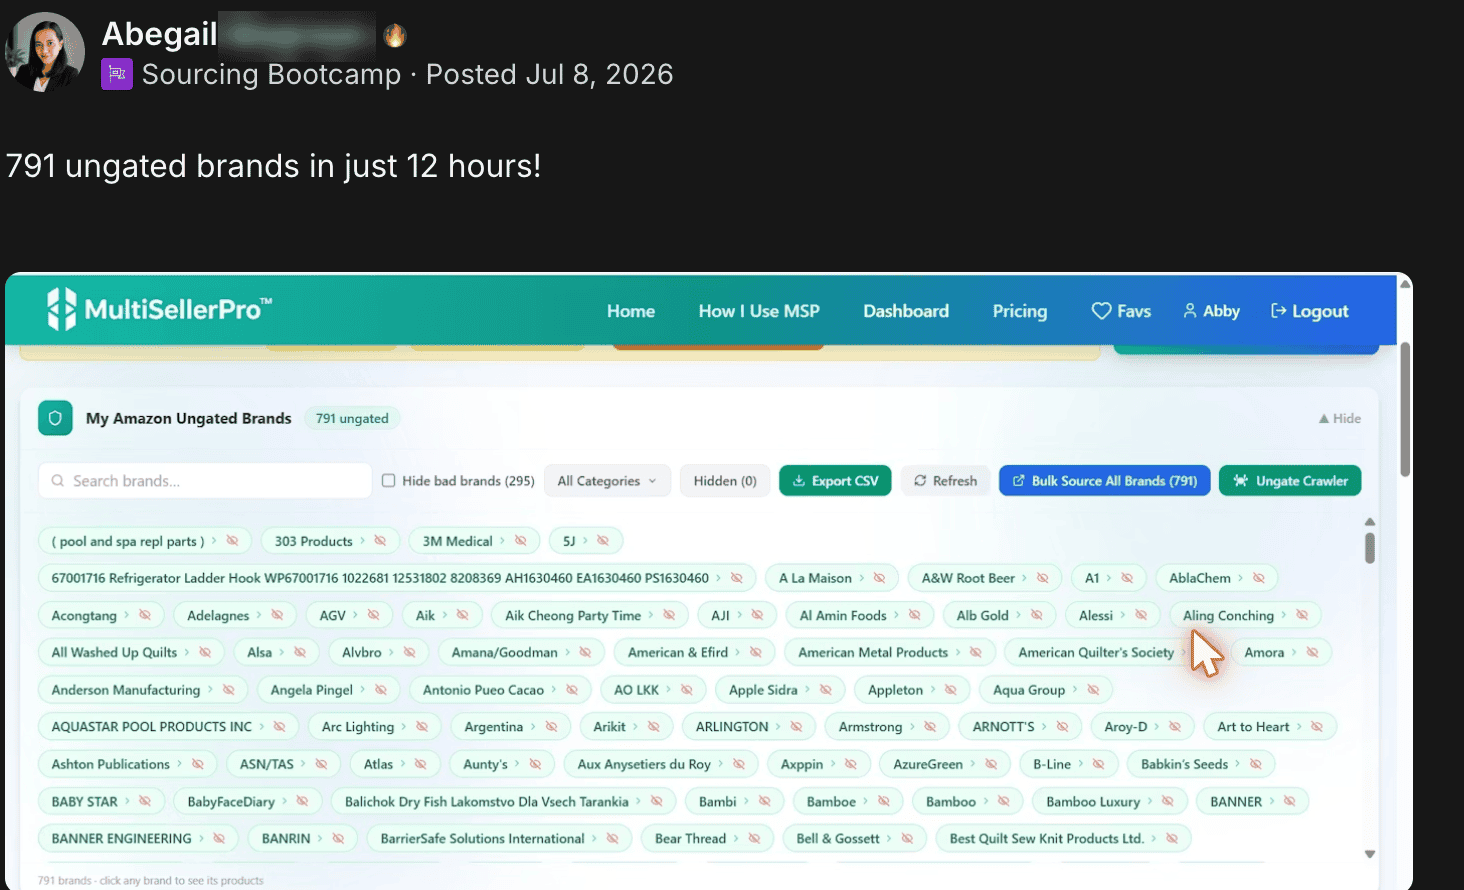Screen dimensions: 1464x890
Task: Open the AQUASTAR POOL PRODUCTS INC chip
Action: click(168, 727)
